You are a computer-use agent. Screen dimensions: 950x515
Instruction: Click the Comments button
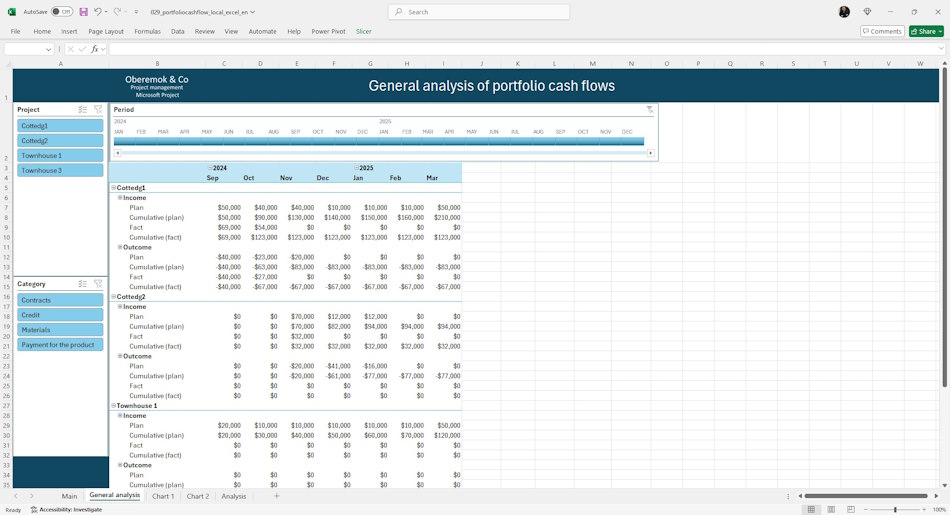pyautogui.click(x=882, y=32)
